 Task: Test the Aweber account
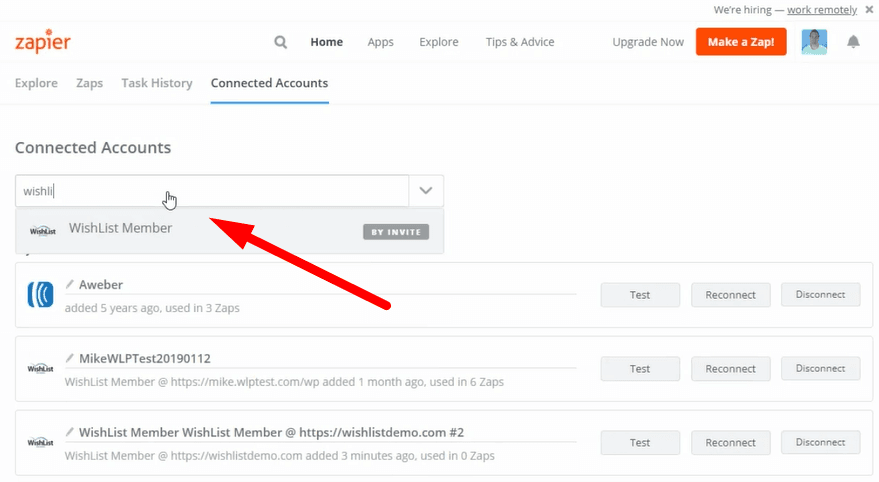pyautogui.click(x=640, y=295)
